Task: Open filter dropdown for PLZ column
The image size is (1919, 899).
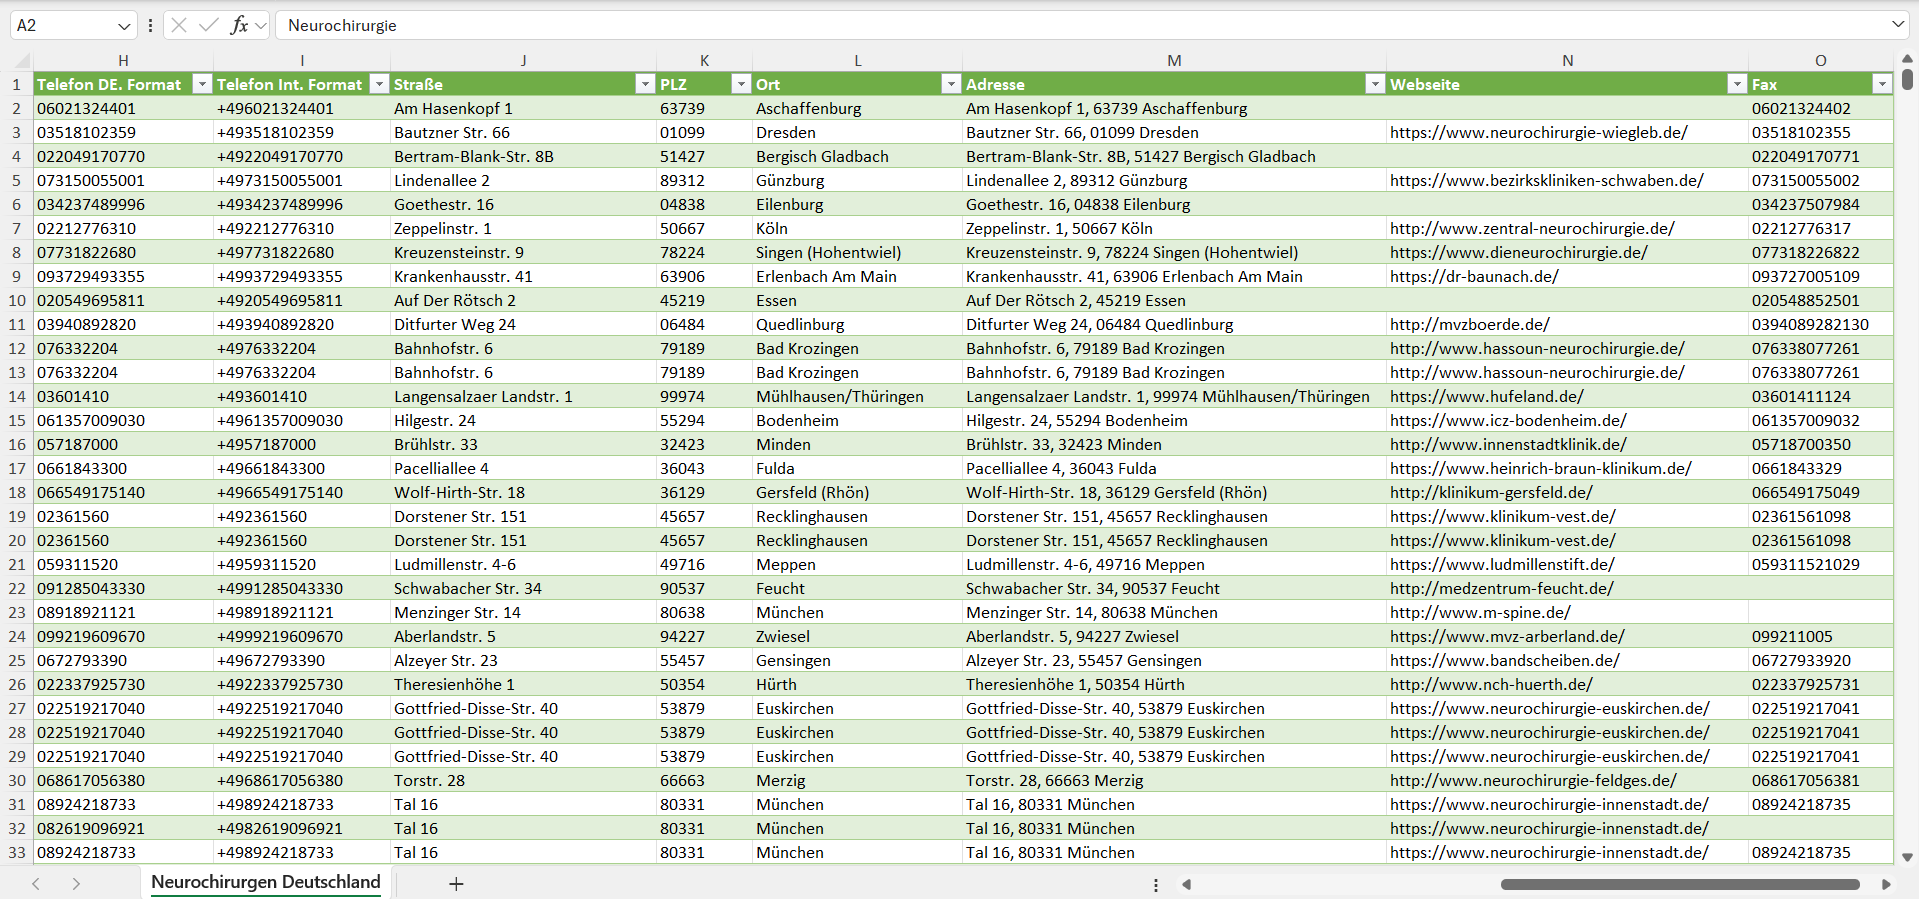Action: click(x=740, y=84)
